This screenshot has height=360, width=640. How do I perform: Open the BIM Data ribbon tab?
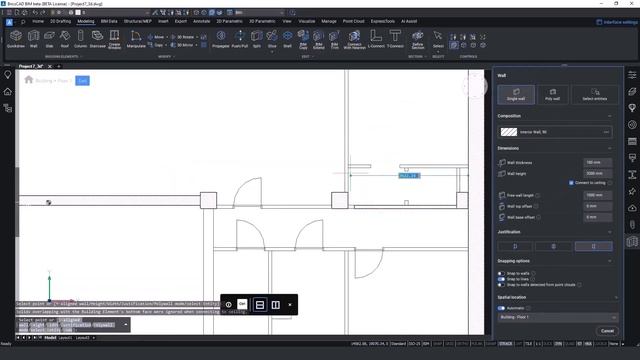(x=109, y=21)
